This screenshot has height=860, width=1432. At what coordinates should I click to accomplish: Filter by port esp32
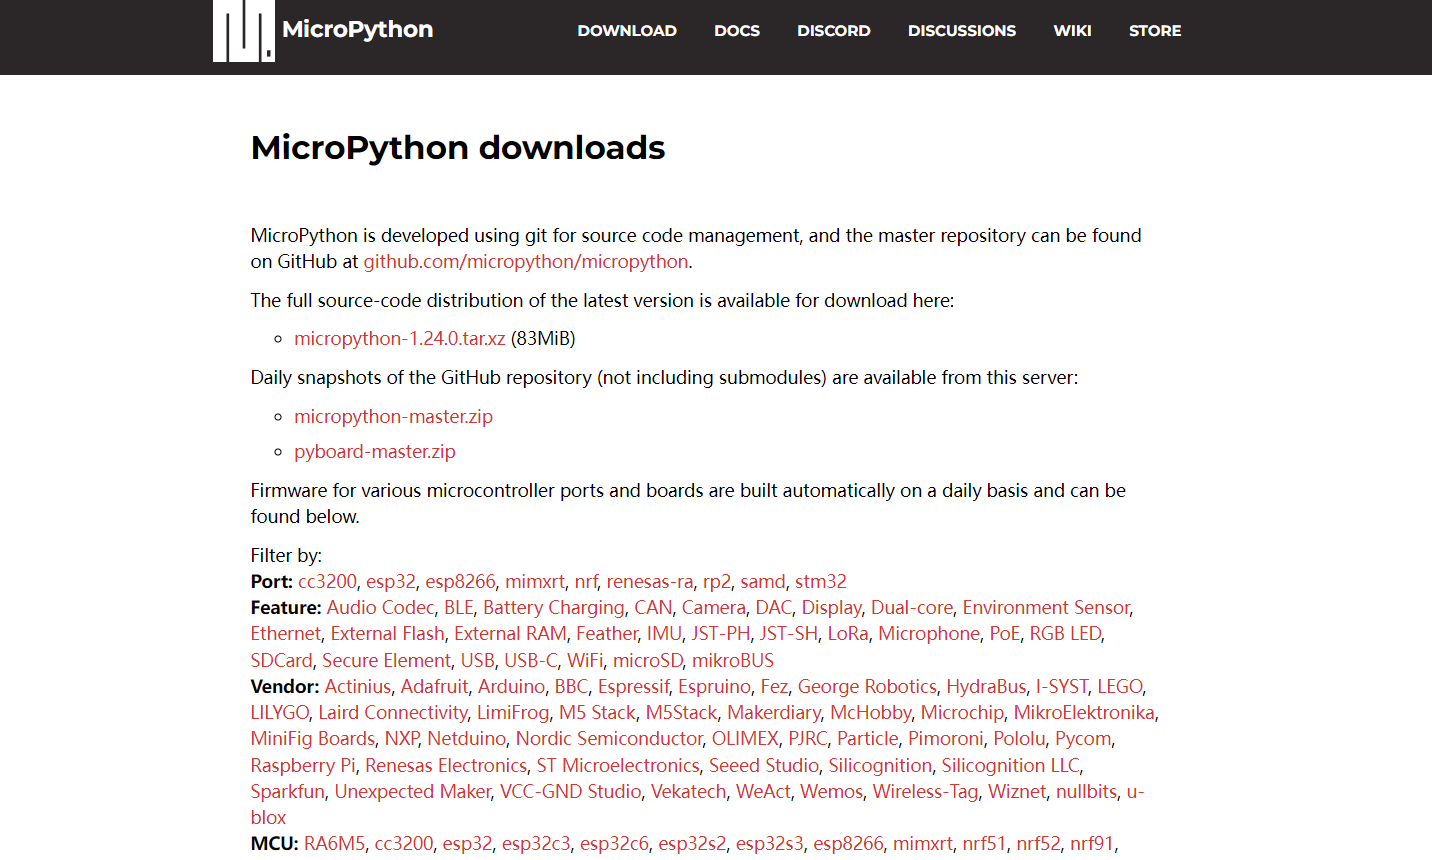(391, 582)
